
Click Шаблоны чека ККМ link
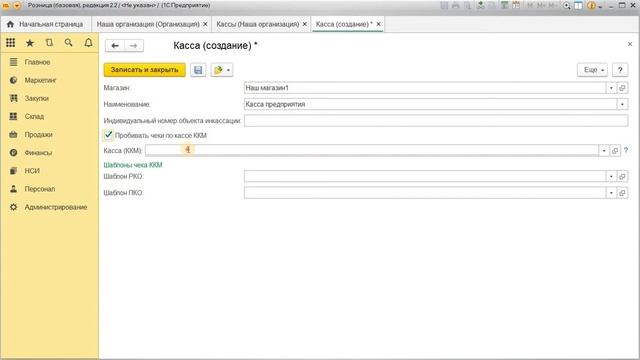tap(133, 165)
